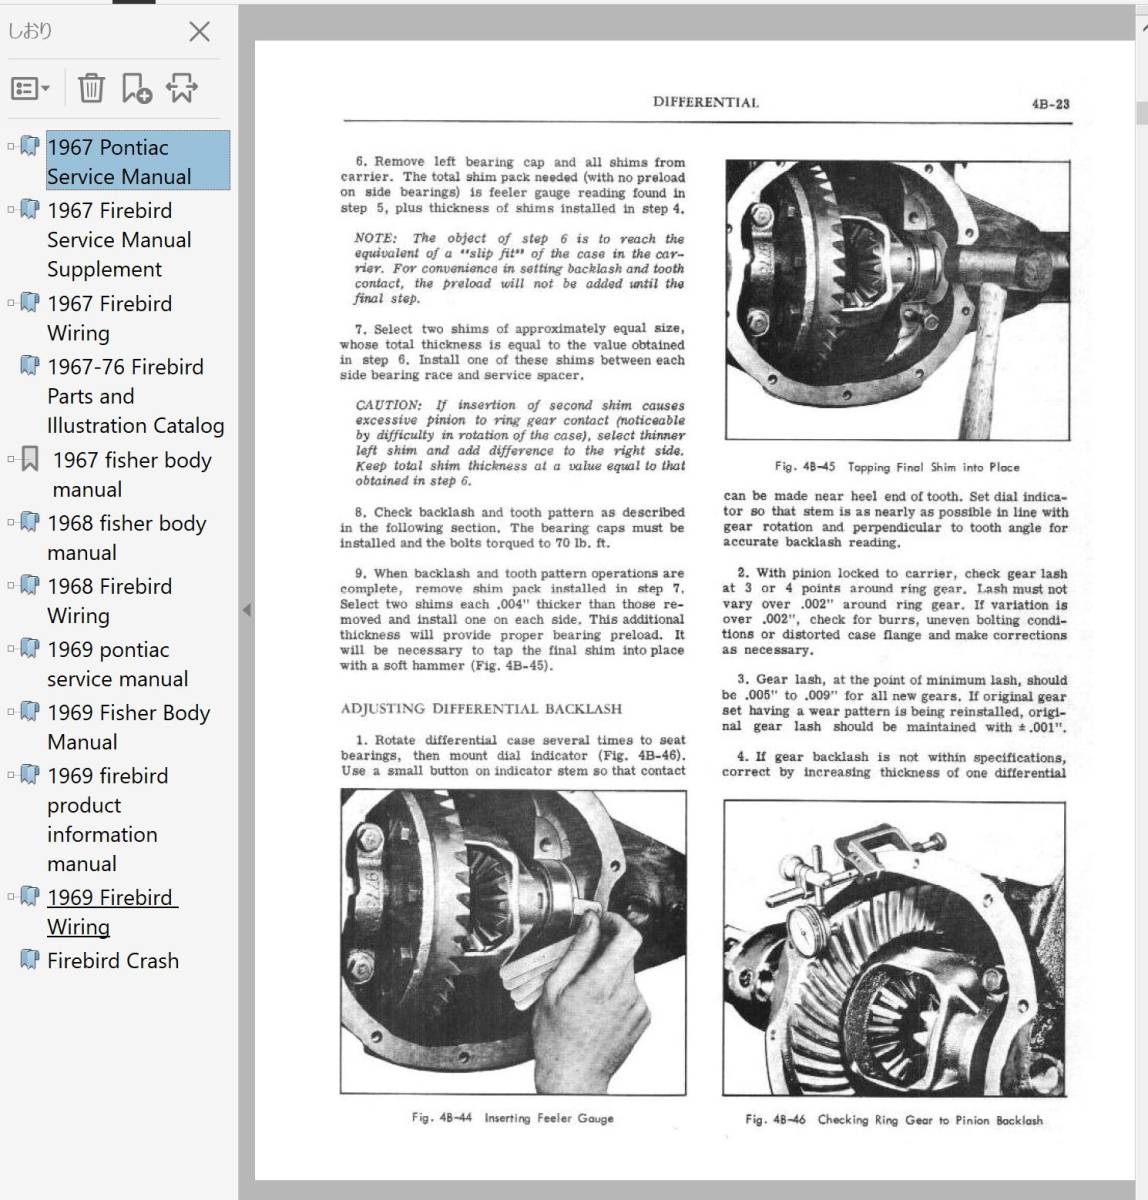Expand the 1969 Fisher Body Manual node
The width and height of the screenshot is (1148, 1200).
click(11, 711)
